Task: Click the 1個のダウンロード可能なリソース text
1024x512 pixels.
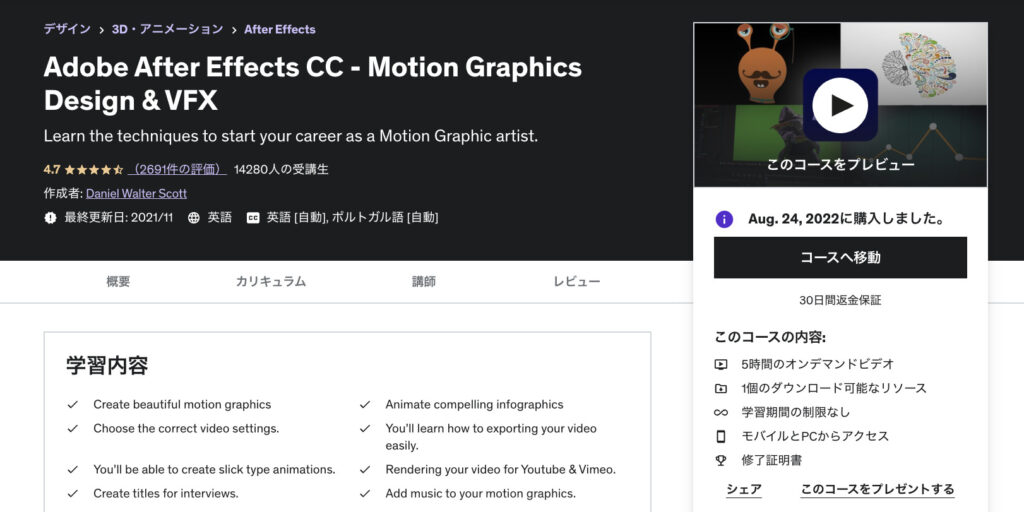Action: [834, 389]
